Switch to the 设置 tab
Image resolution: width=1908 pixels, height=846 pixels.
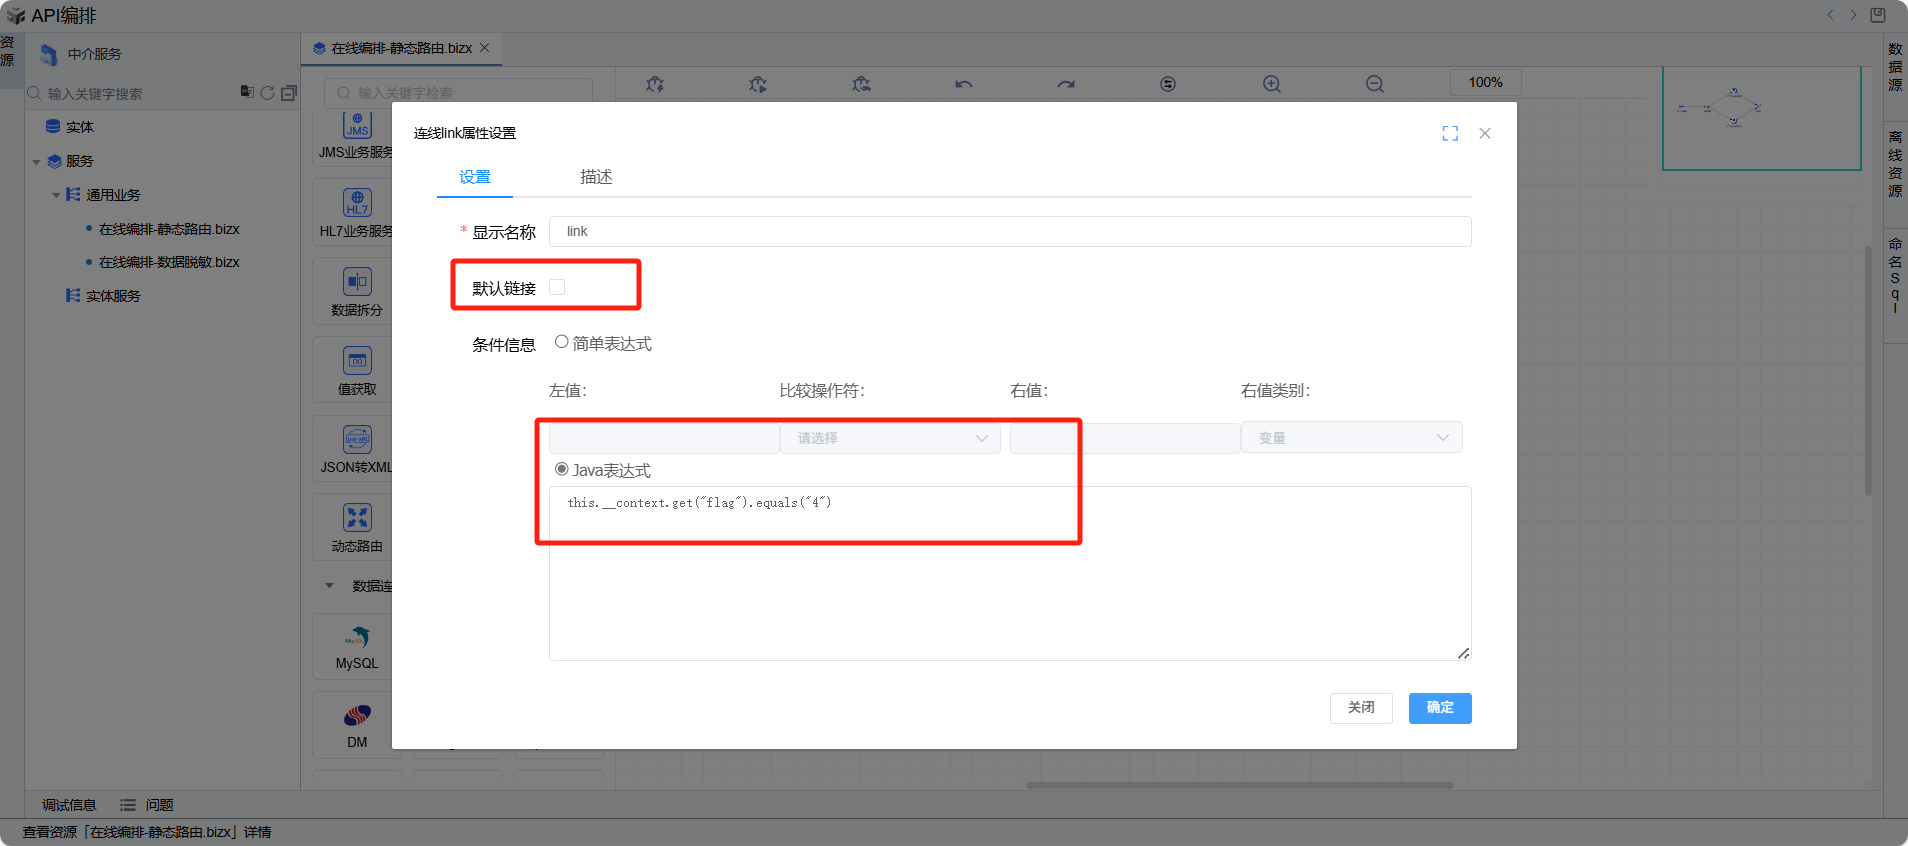tap(475, 177)
